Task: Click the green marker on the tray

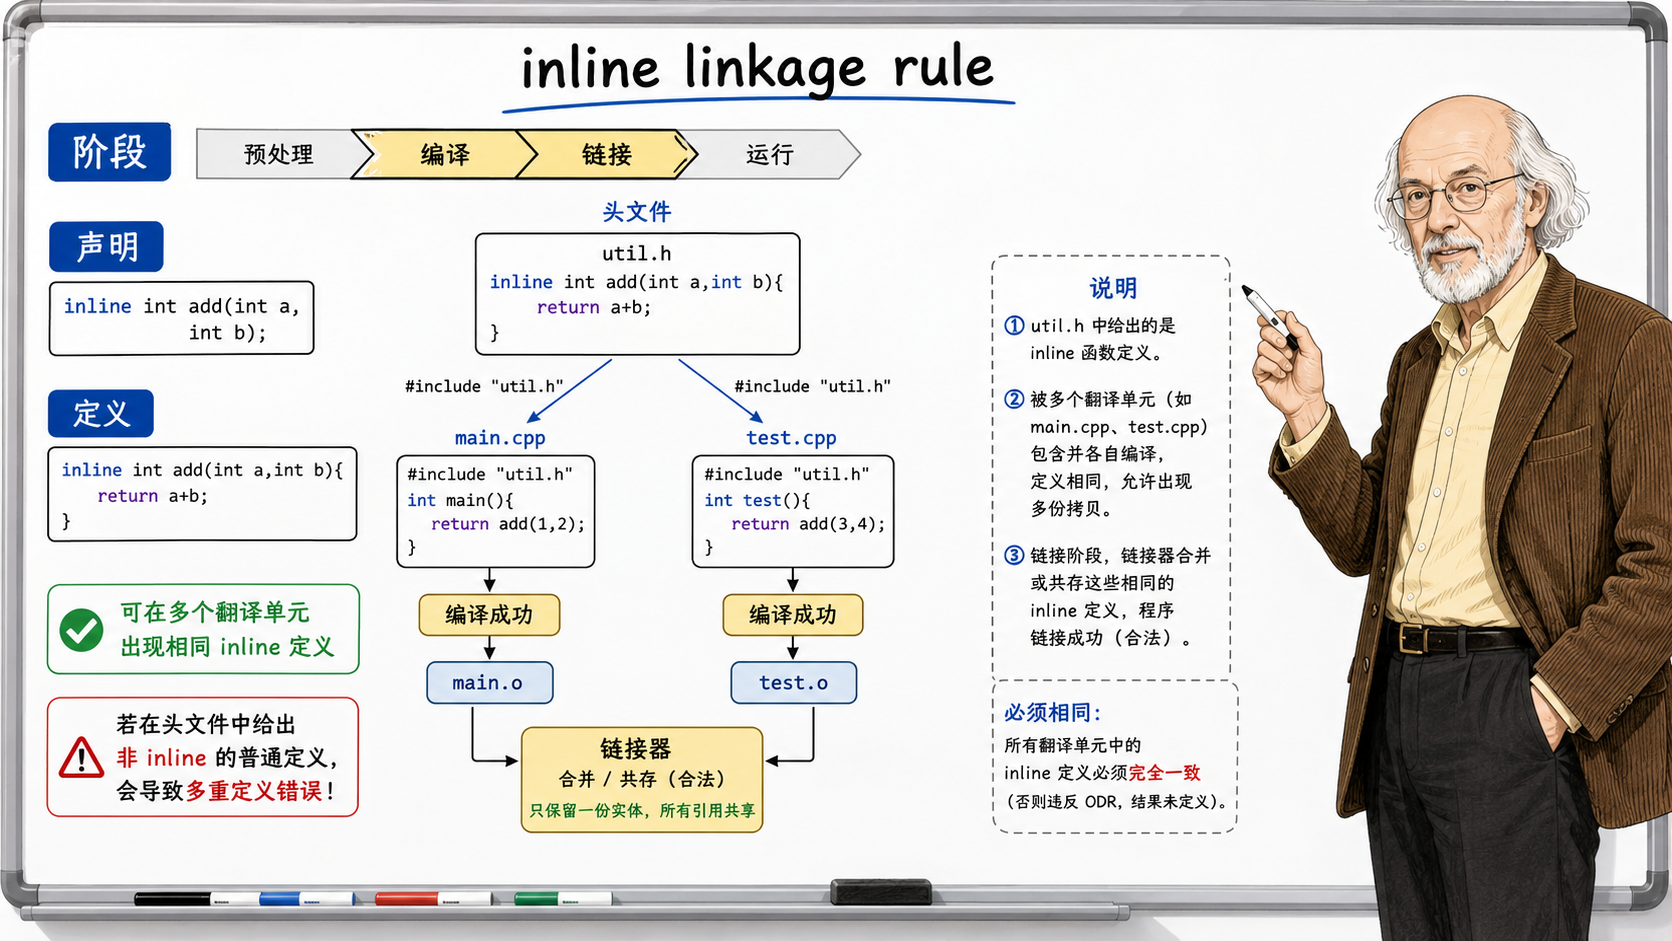Action: coord(562,899)
